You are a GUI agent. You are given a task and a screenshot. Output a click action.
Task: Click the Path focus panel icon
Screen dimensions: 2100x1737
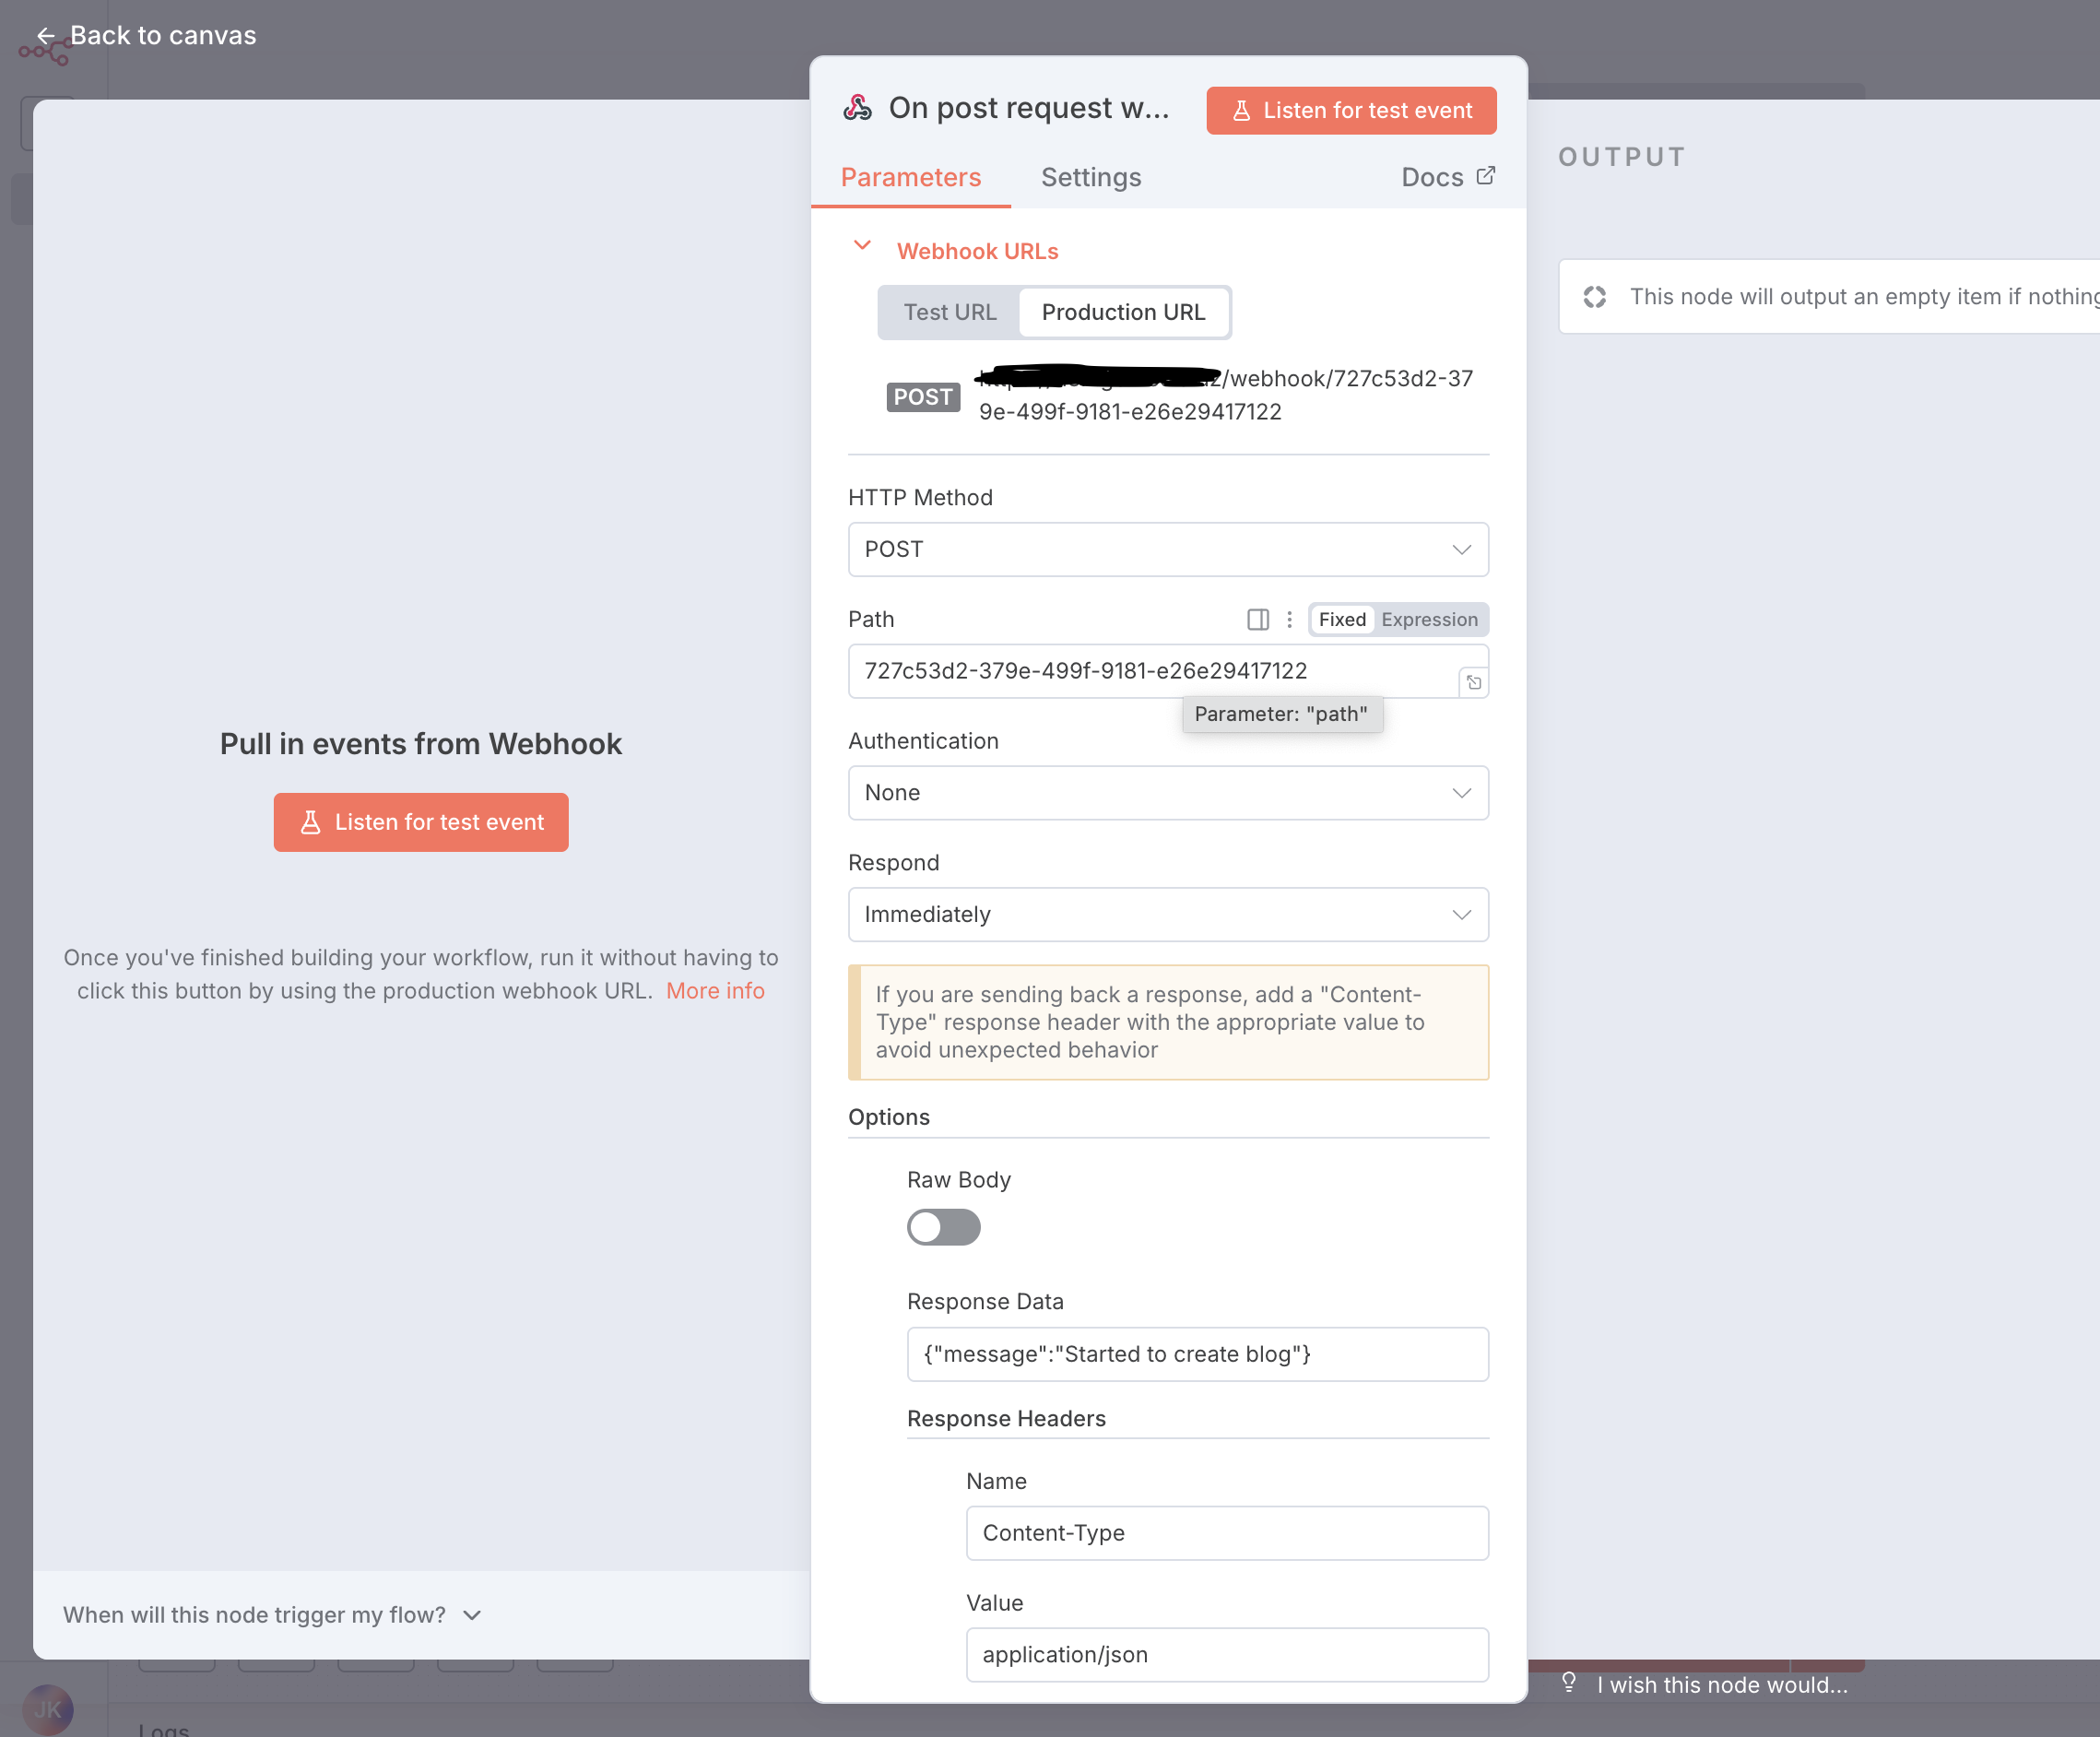(1258, 620)
